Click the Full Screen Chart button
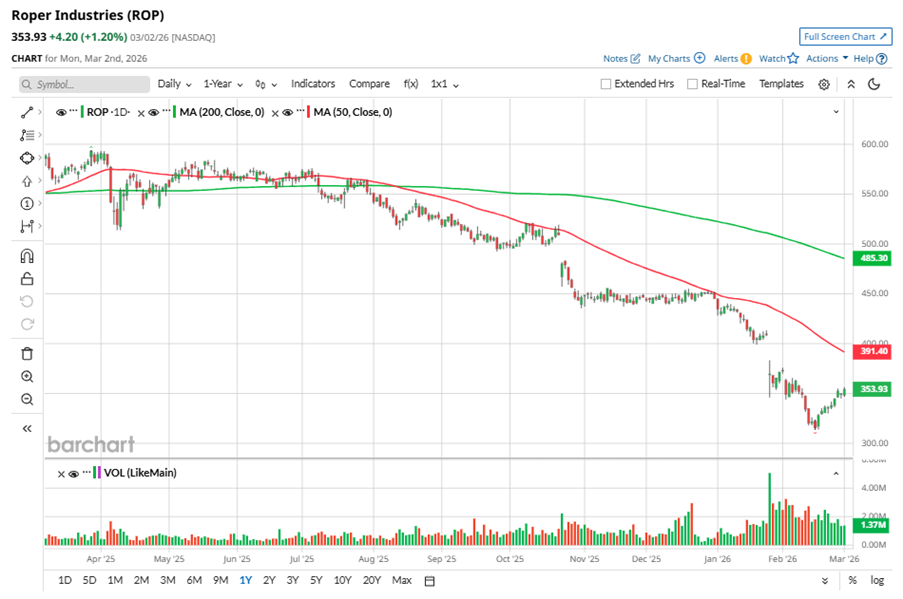903x599 pixels. coord(845,37)
